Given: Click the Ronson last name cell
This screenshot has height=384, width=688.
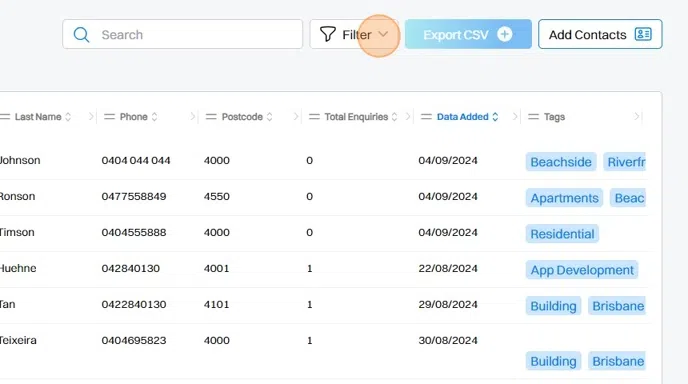Looking at the screenshot, I should tap(18, 197).
